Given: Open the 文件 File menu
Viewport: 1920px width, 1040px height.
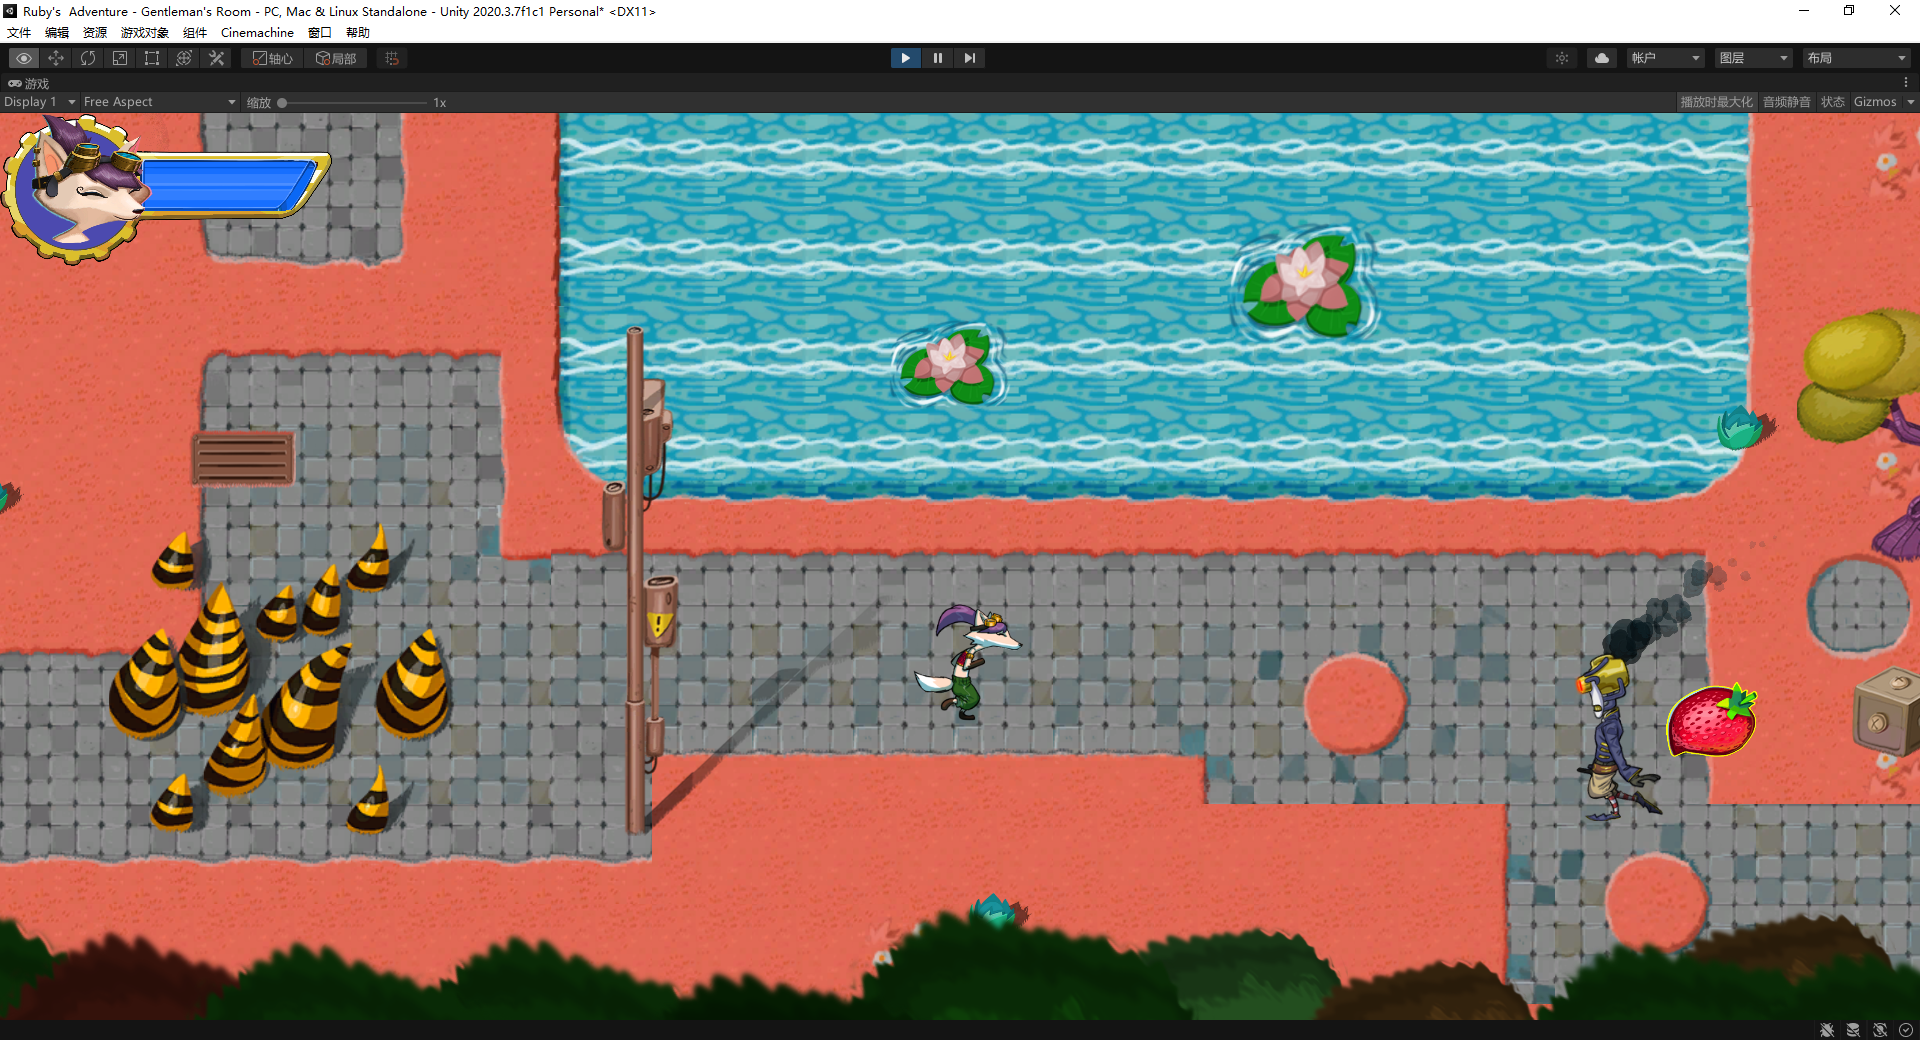Looking at the screenshot, I should click(19, 32).
